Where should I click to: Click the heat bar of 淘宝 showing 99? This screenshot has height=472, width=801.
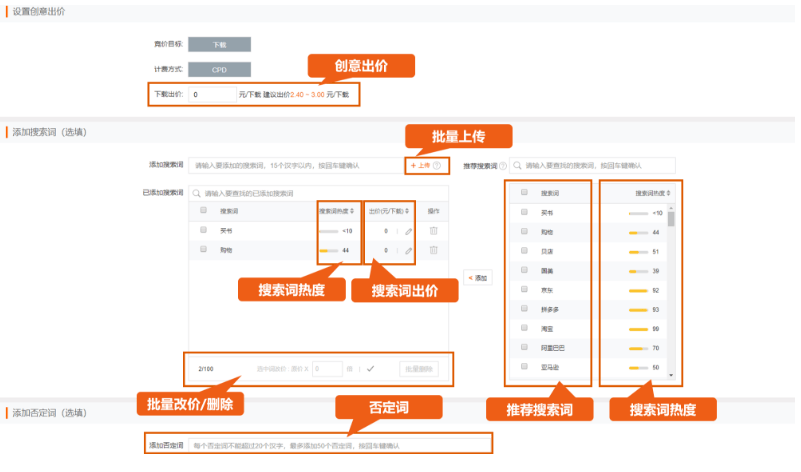point(639,329)
